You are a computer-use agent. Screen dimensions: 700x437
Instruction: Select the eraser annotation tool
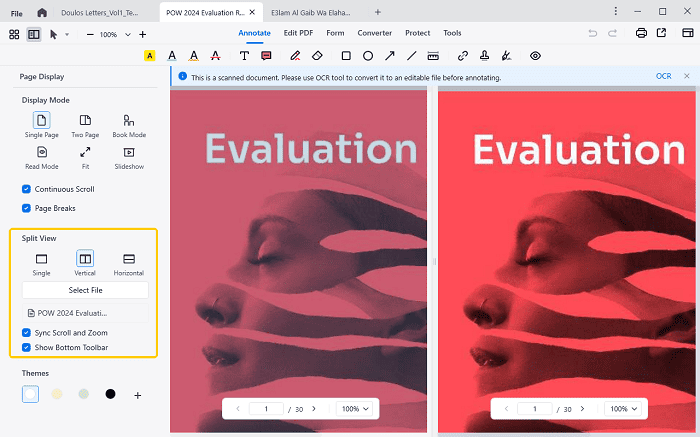click(x=318, y=56)
